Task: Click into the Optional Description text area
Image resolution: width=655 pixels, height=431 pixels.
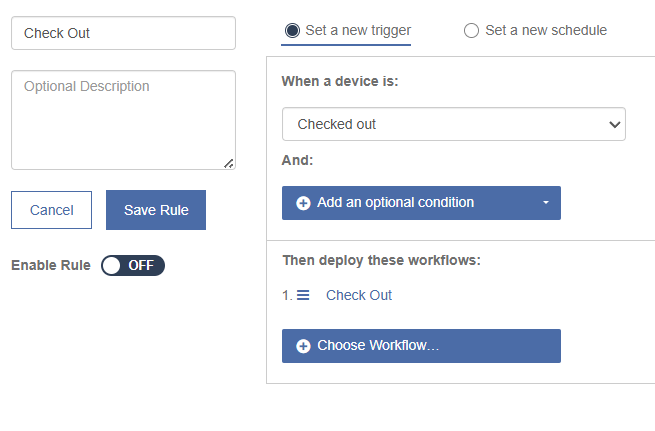Action: coord(123,120)
